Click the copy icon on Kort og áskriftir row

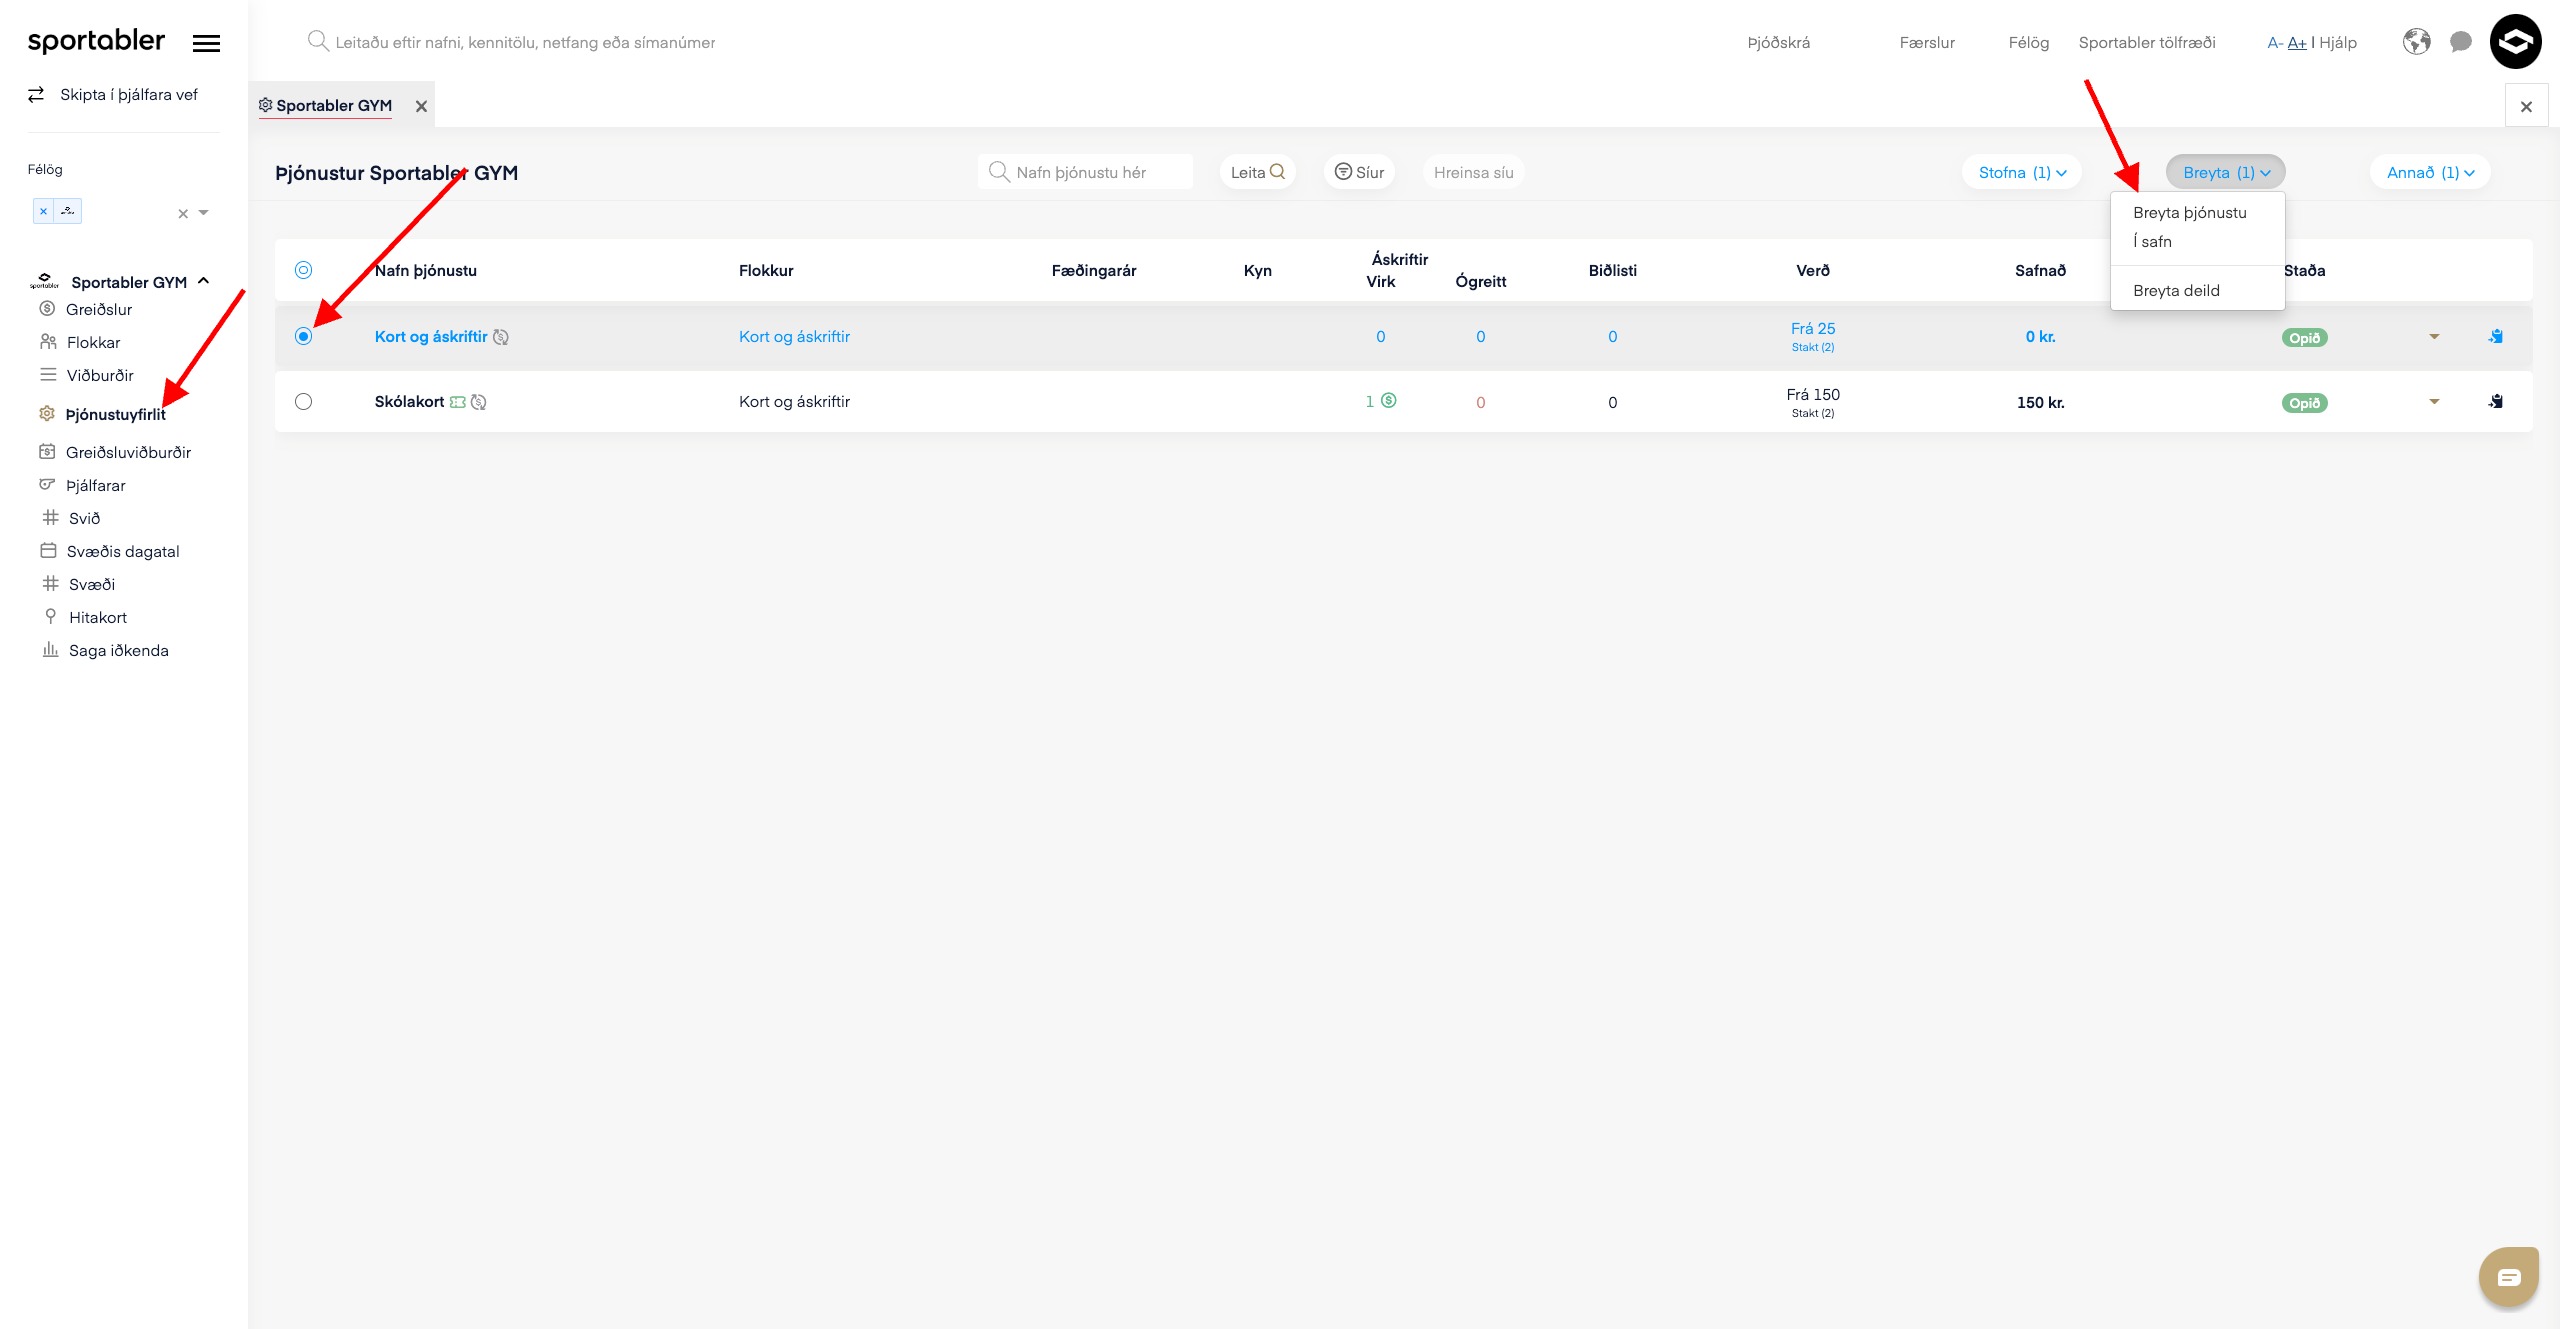tap(2496, 337)
